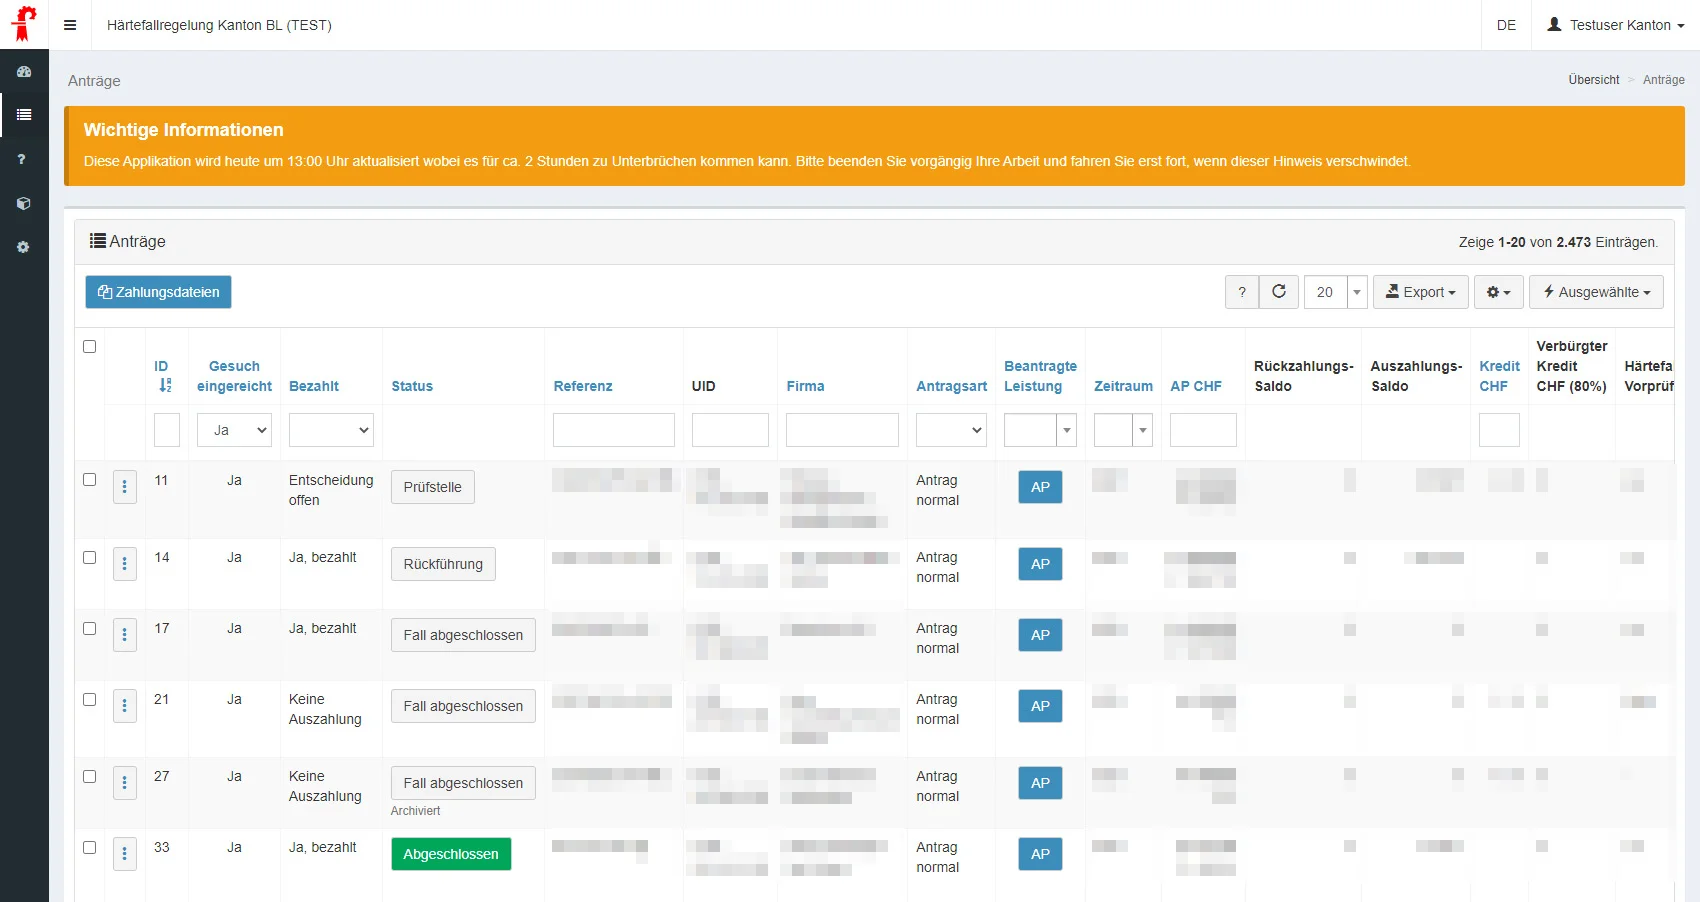This screenshot has height=902, width=1700.
Task: Sort by the Bezahlt column header
Action: pyautogui.click(x=314, y=386)
